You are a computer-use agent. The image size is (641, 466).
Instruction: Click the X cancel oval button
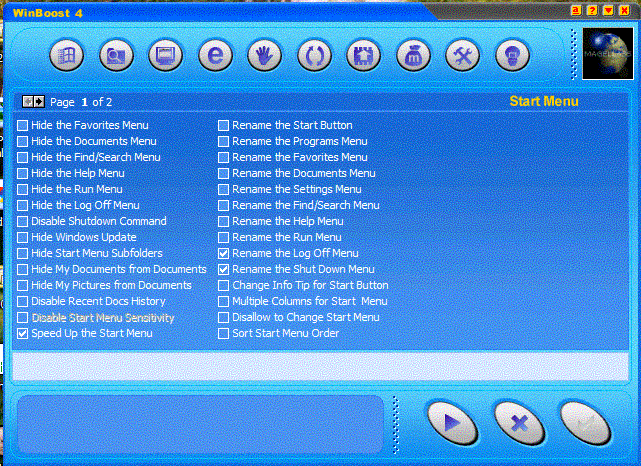coord(519,423)
